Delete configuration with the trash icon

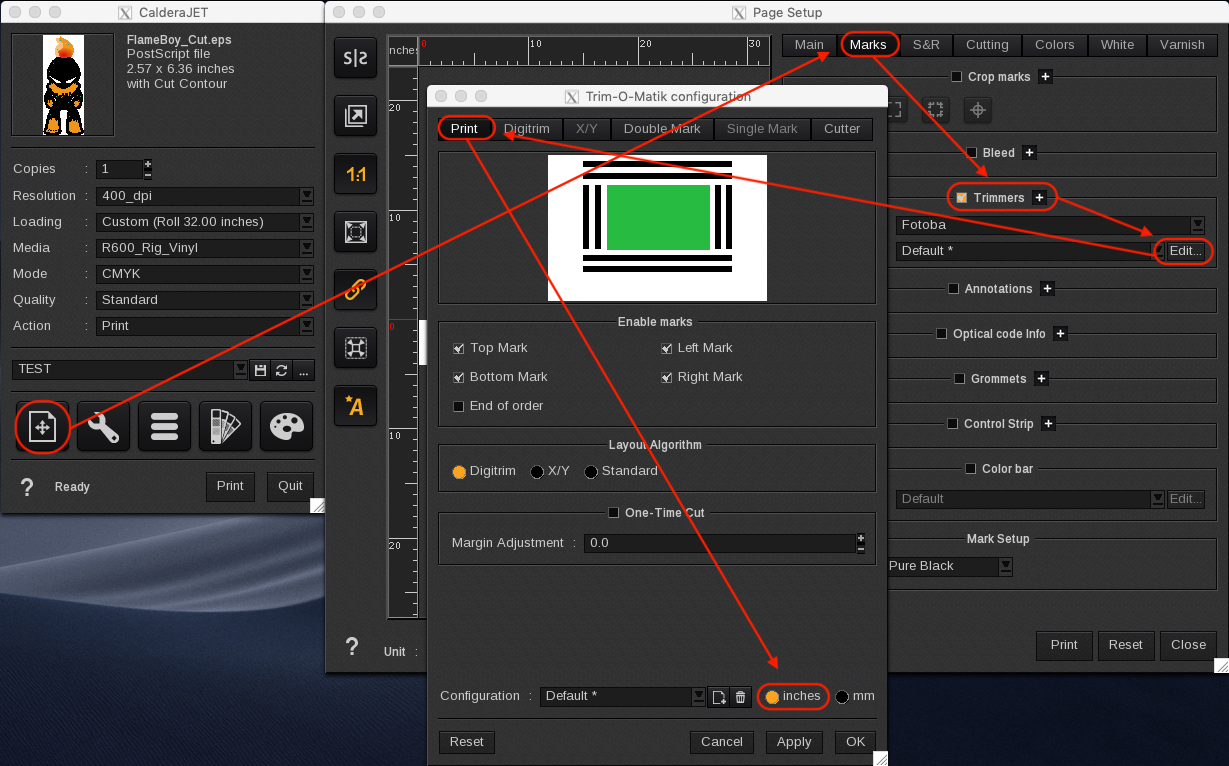740,697
